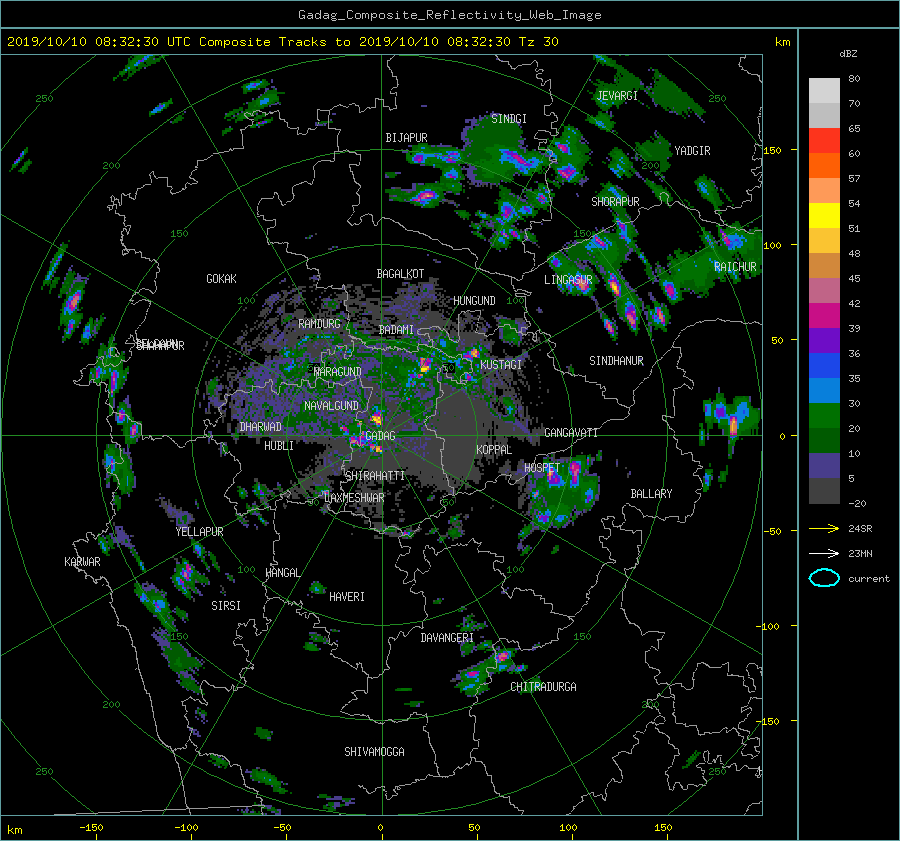Viewport: 900px width, 841px height.
Task: Click the 42 value in dBZ legend
Action: pyautogui.click(x=854, y=304)
